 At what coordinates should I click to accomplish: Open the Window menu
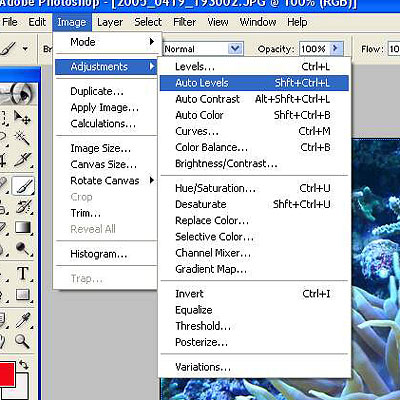(x=258, y=22)
